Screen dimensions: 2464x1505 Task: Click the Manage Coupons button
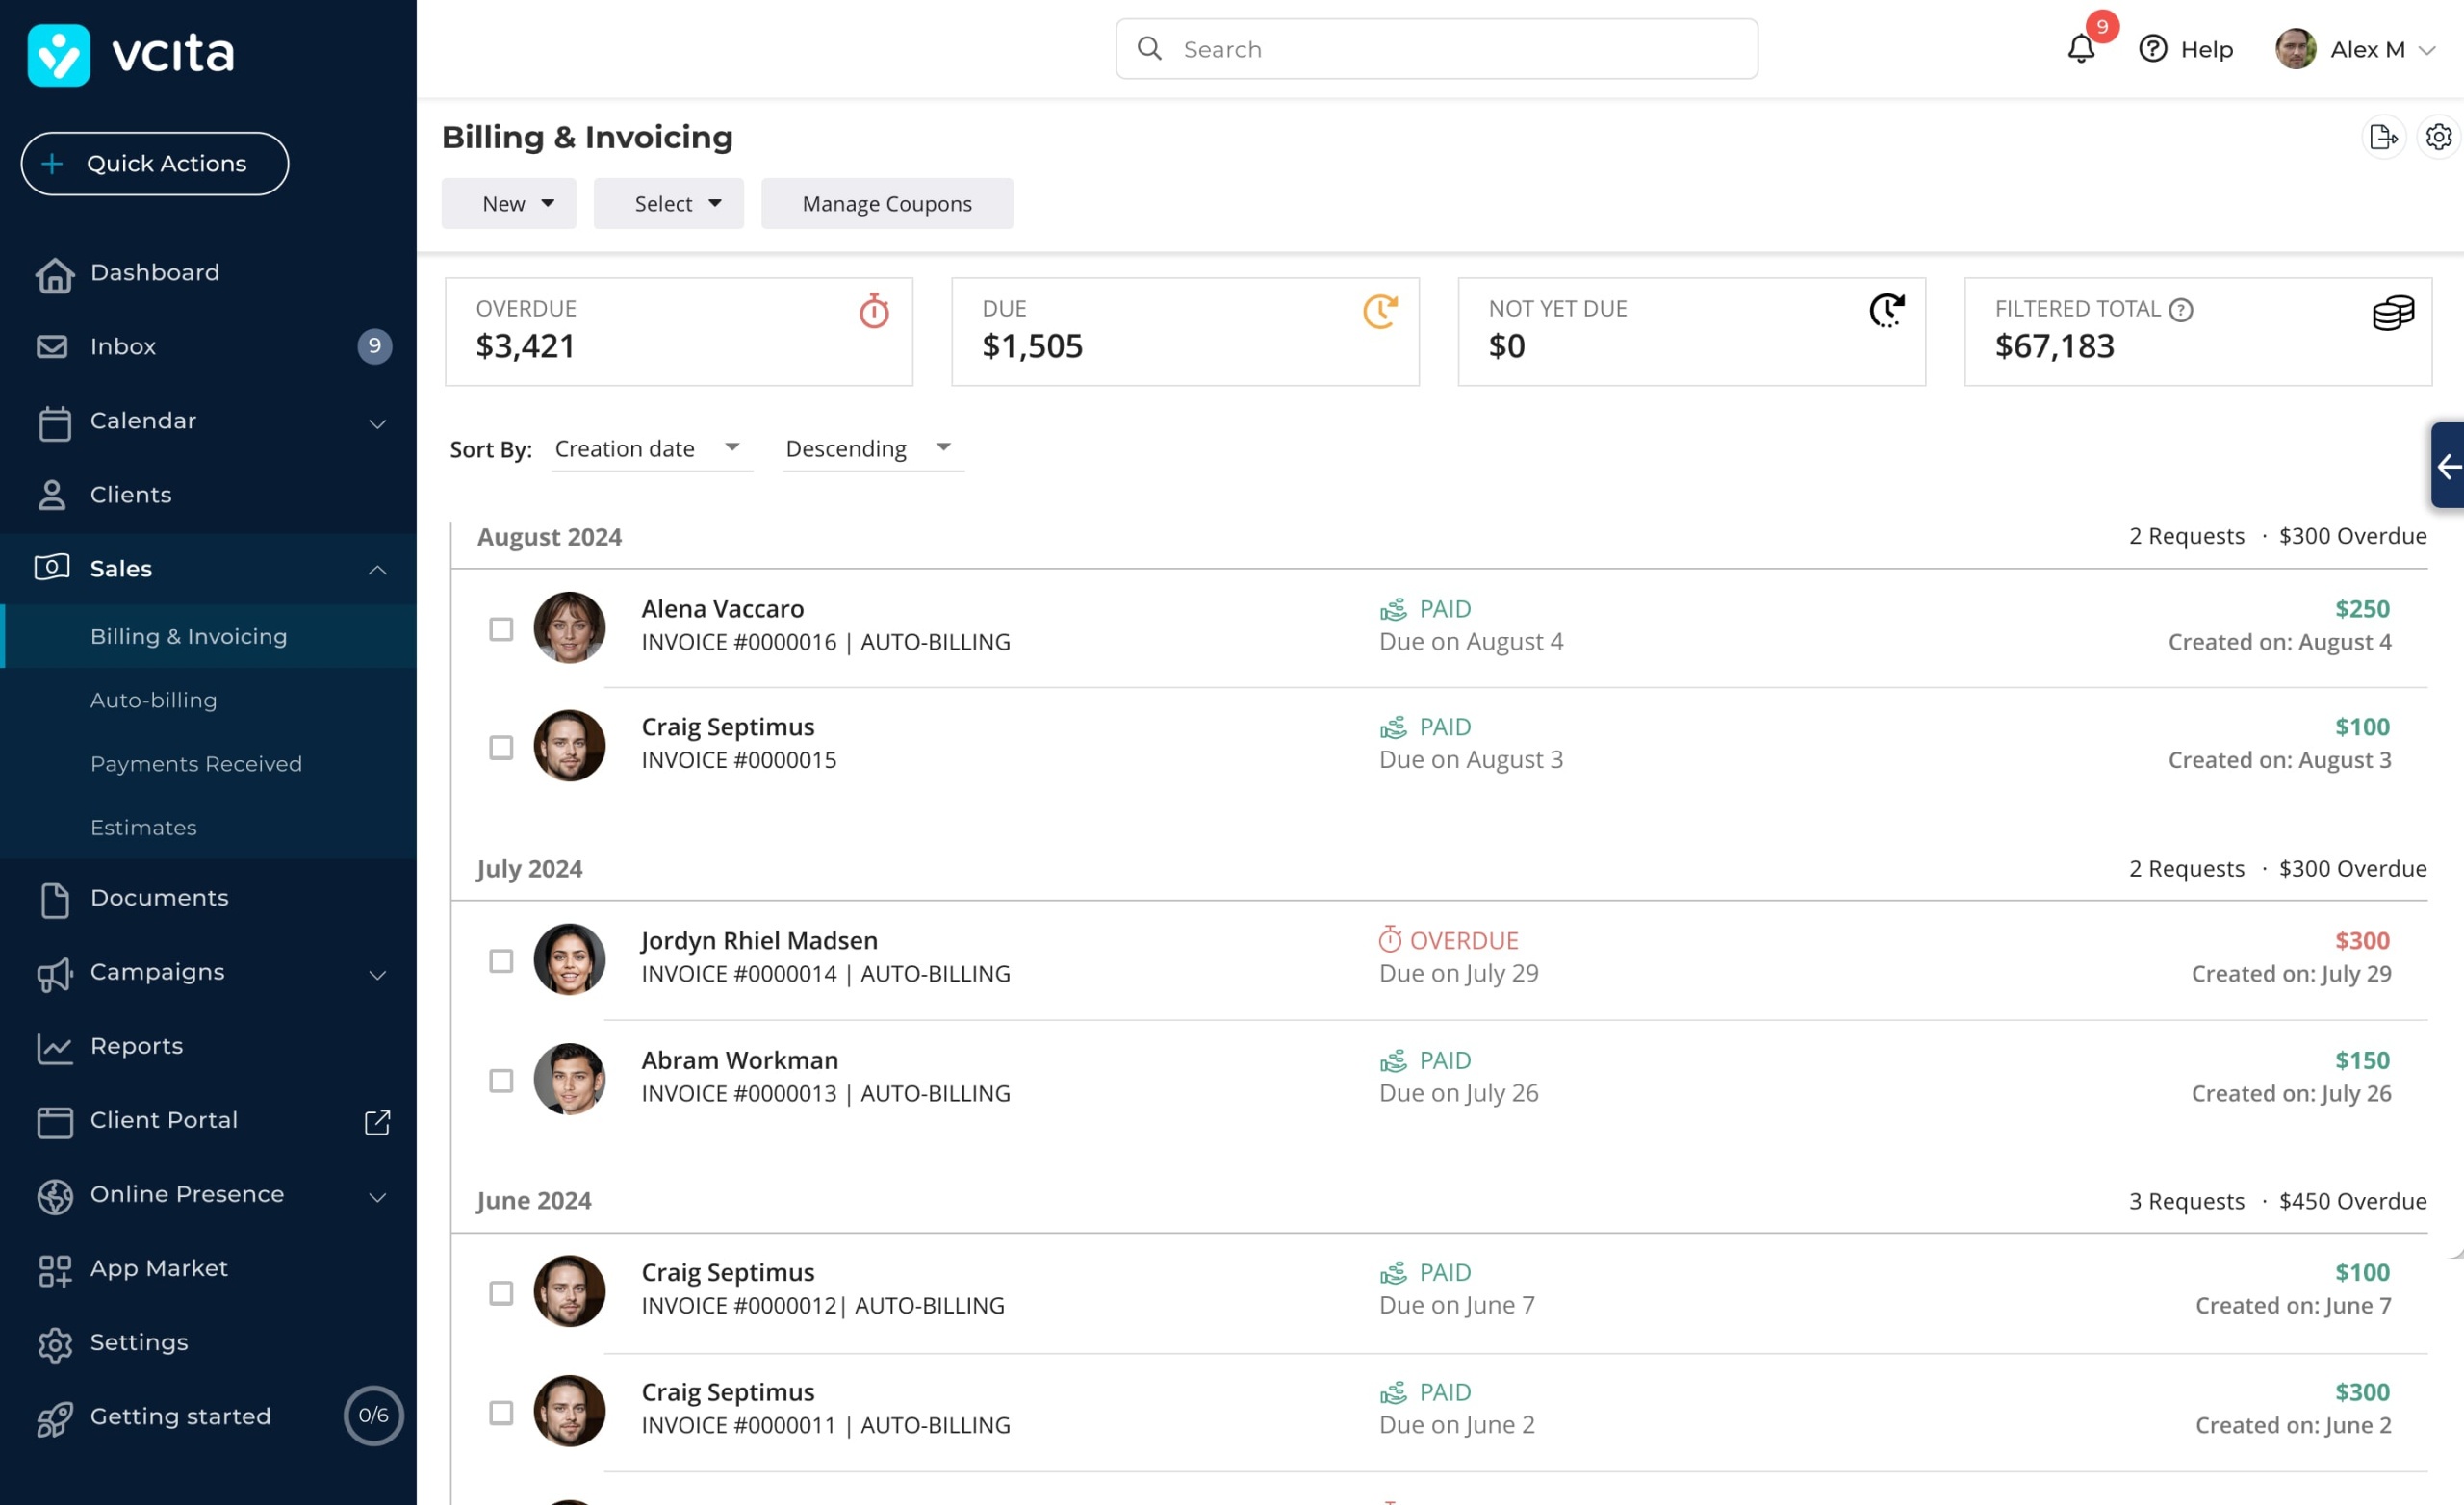point(887,204)
